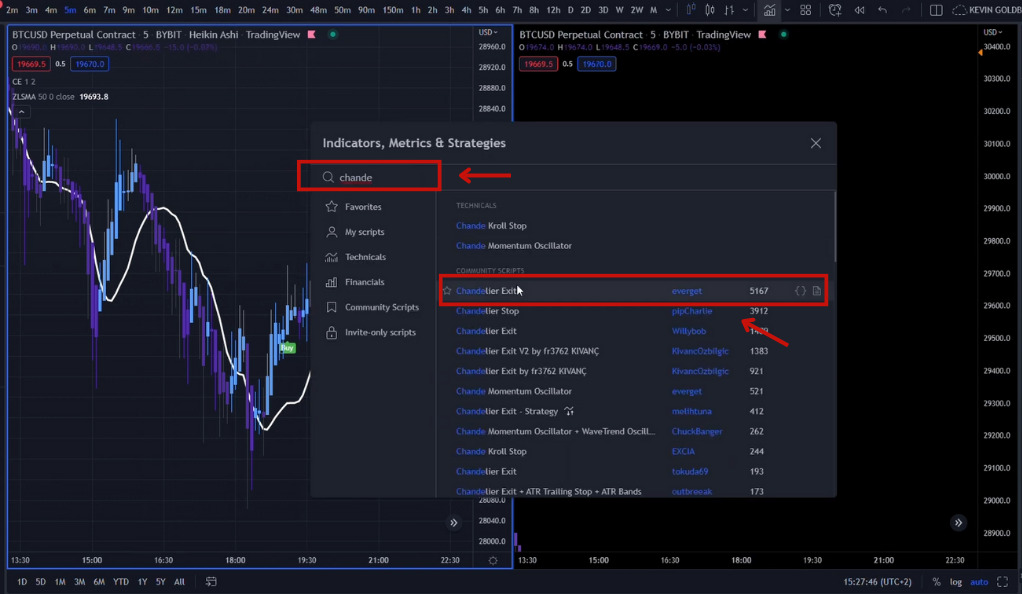Open the Indicators button in top toolbar
Image resolution: width=1022 pixels, height=594 pixels.
(769, 10)
